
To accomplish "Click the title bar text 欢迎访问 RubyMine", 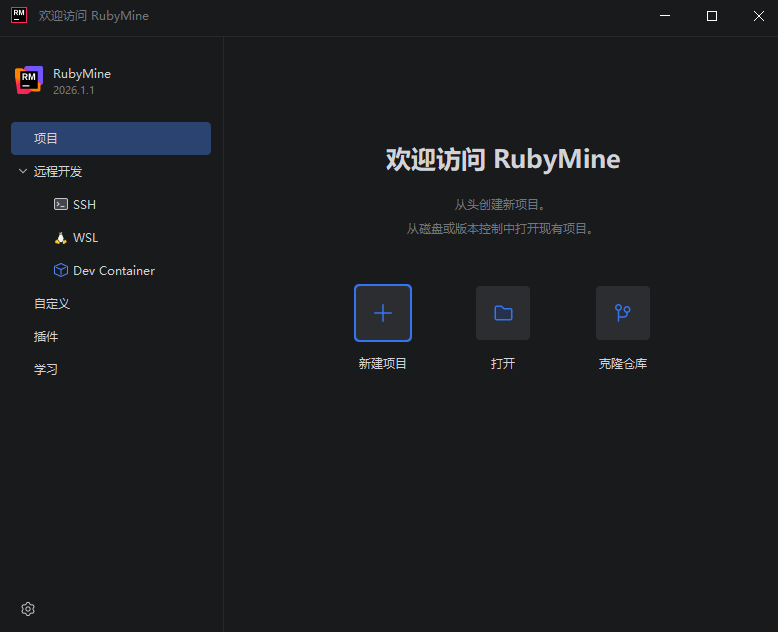I will (x=94, y=16).
